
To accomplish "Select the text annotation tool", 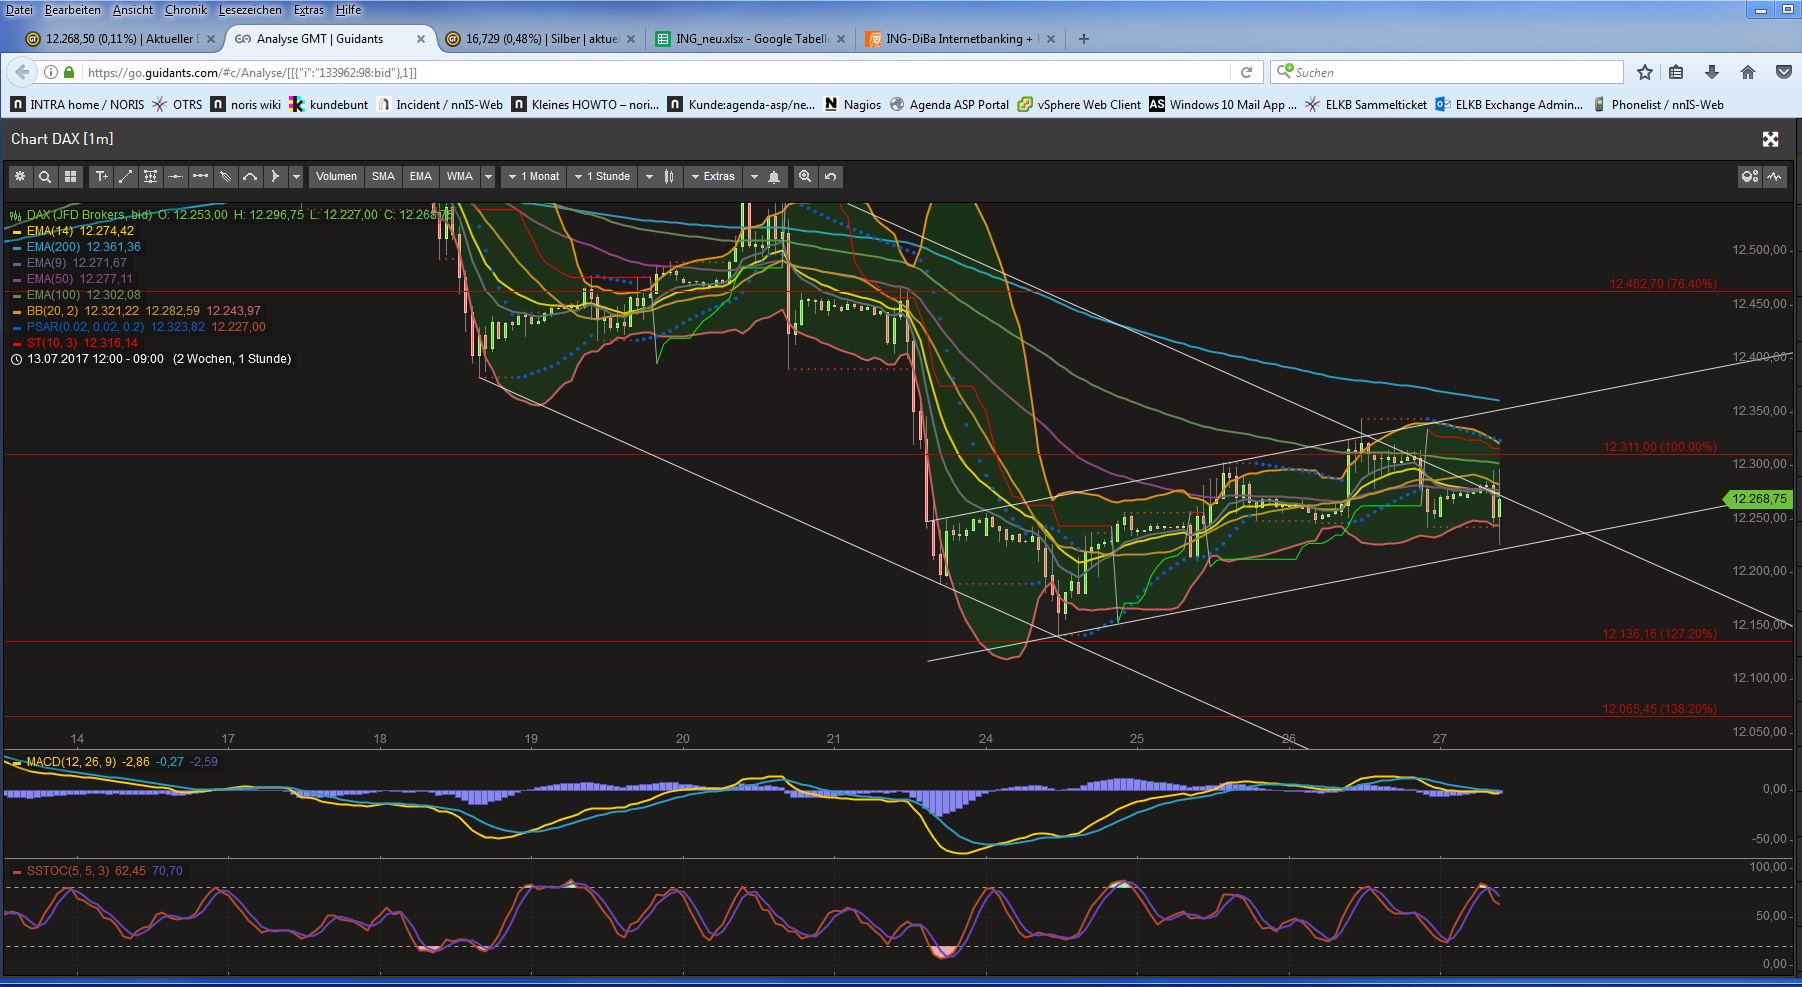I will point(101,177).
